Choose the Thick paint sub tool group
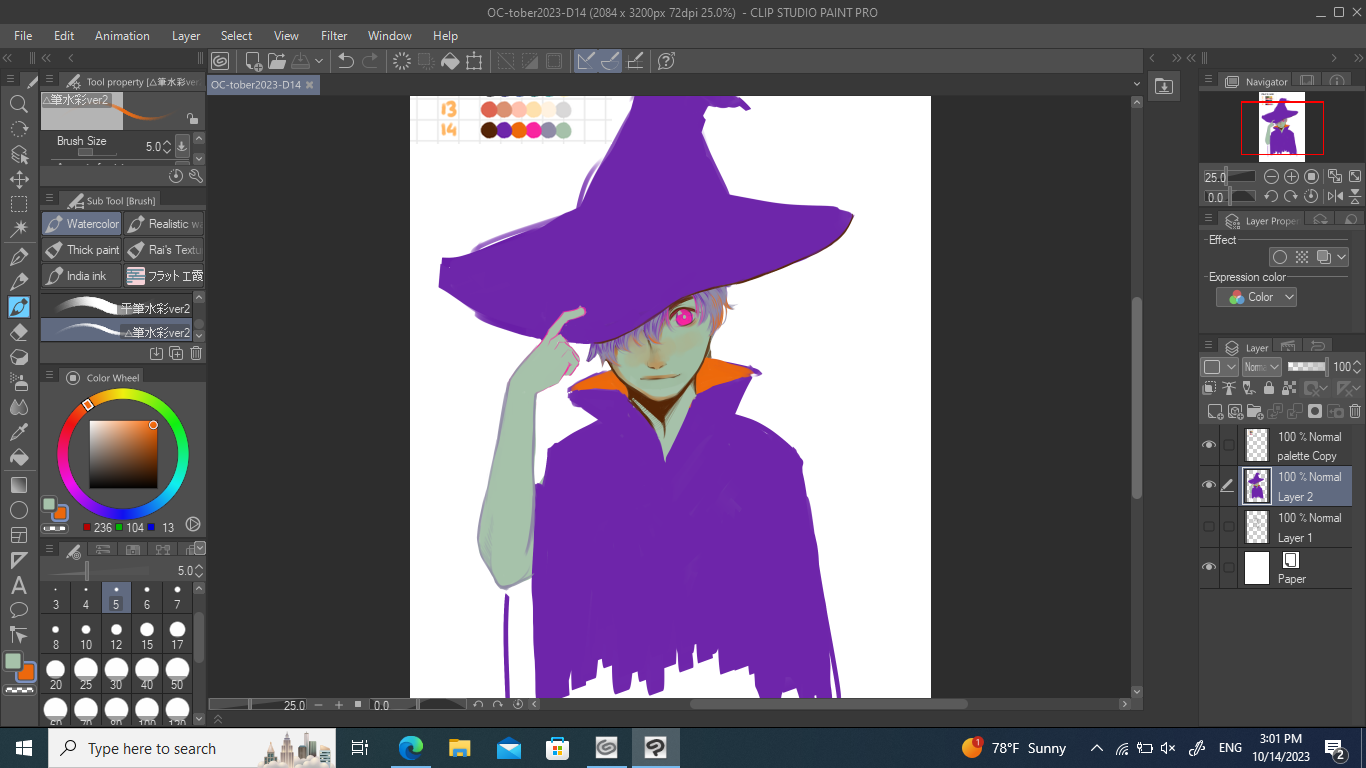The width and height of the screenshot is (1366, 768). point(82,250)
